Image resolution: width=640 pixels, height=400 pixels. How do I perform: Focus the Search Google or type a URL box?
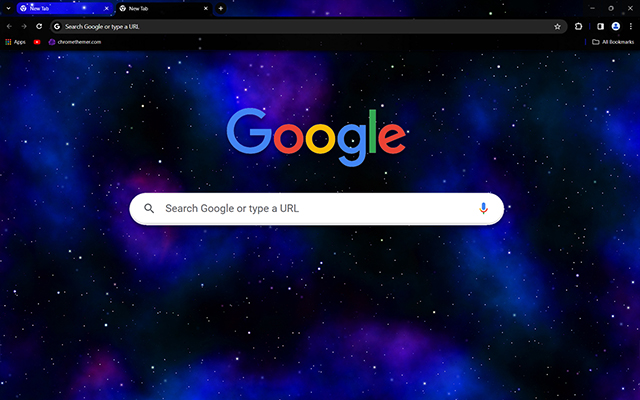(316, 209)
